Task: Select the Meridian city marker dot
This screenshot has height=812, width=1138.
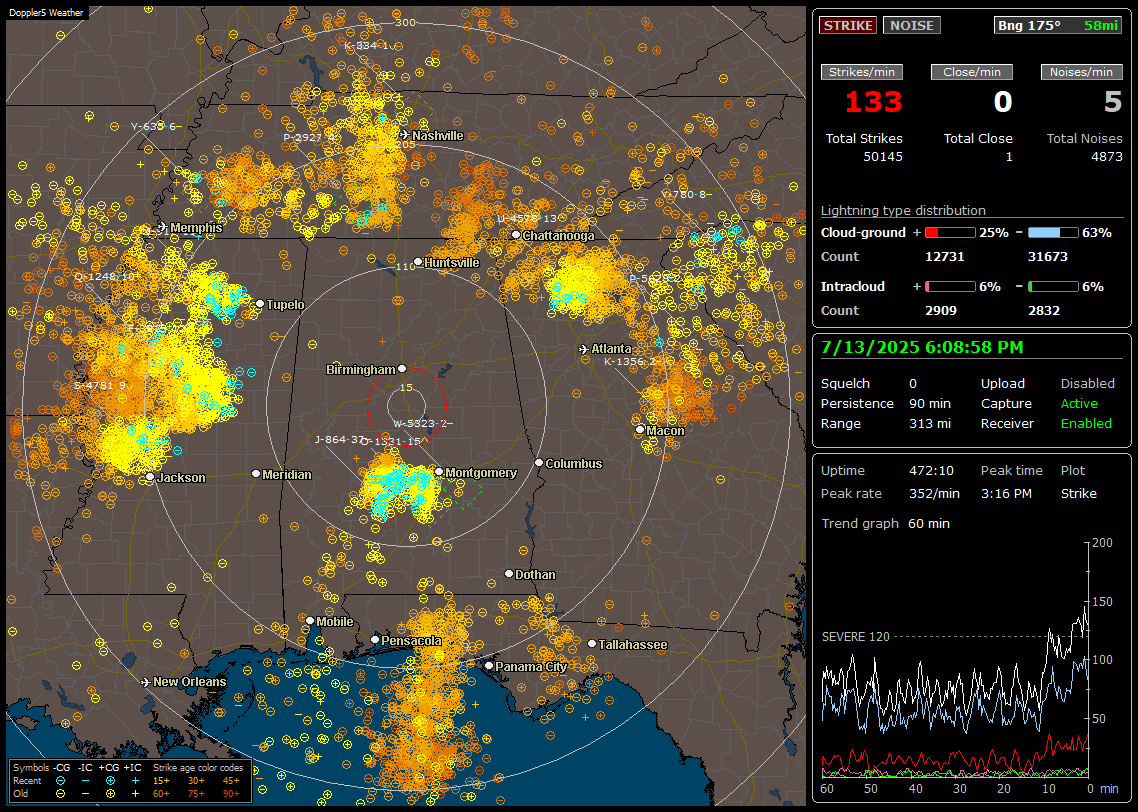Action: pyautogui.click(x=255, y=474)
